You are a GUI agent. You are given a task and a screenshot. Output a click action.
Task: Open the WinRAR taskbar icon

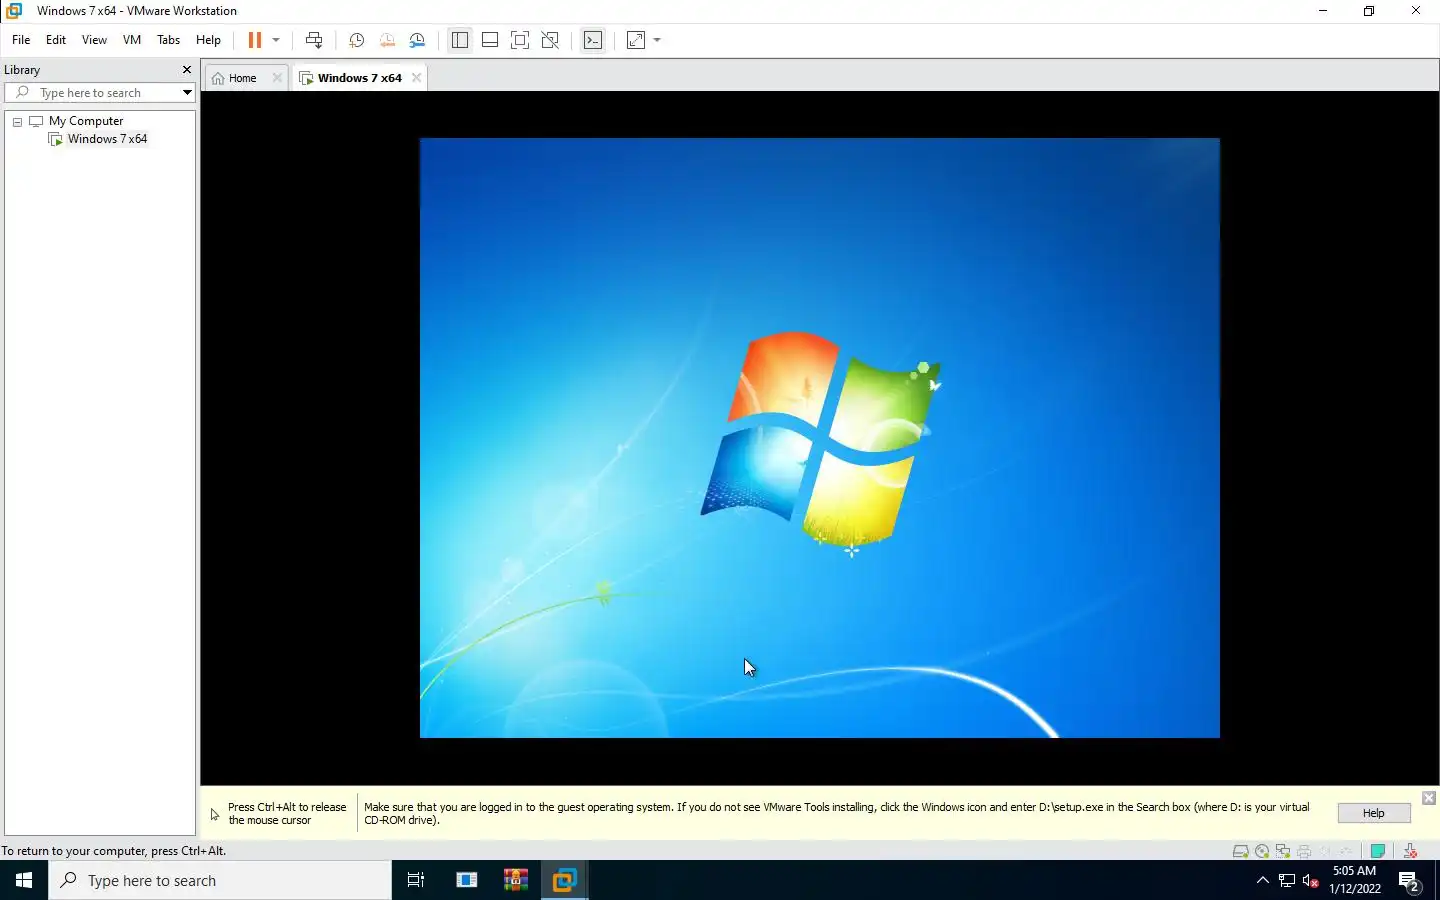tap(516, 880)
